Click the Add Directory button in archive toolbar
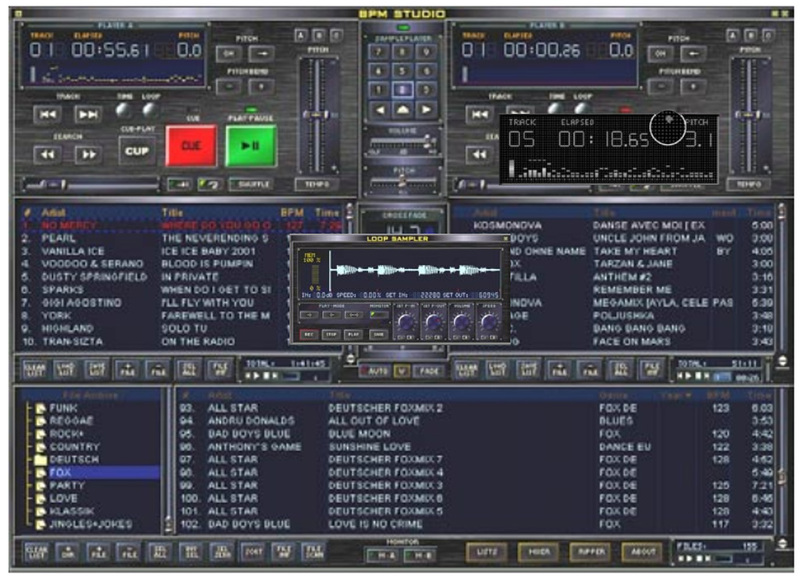The image size is (800, 579). coord(68,552)
